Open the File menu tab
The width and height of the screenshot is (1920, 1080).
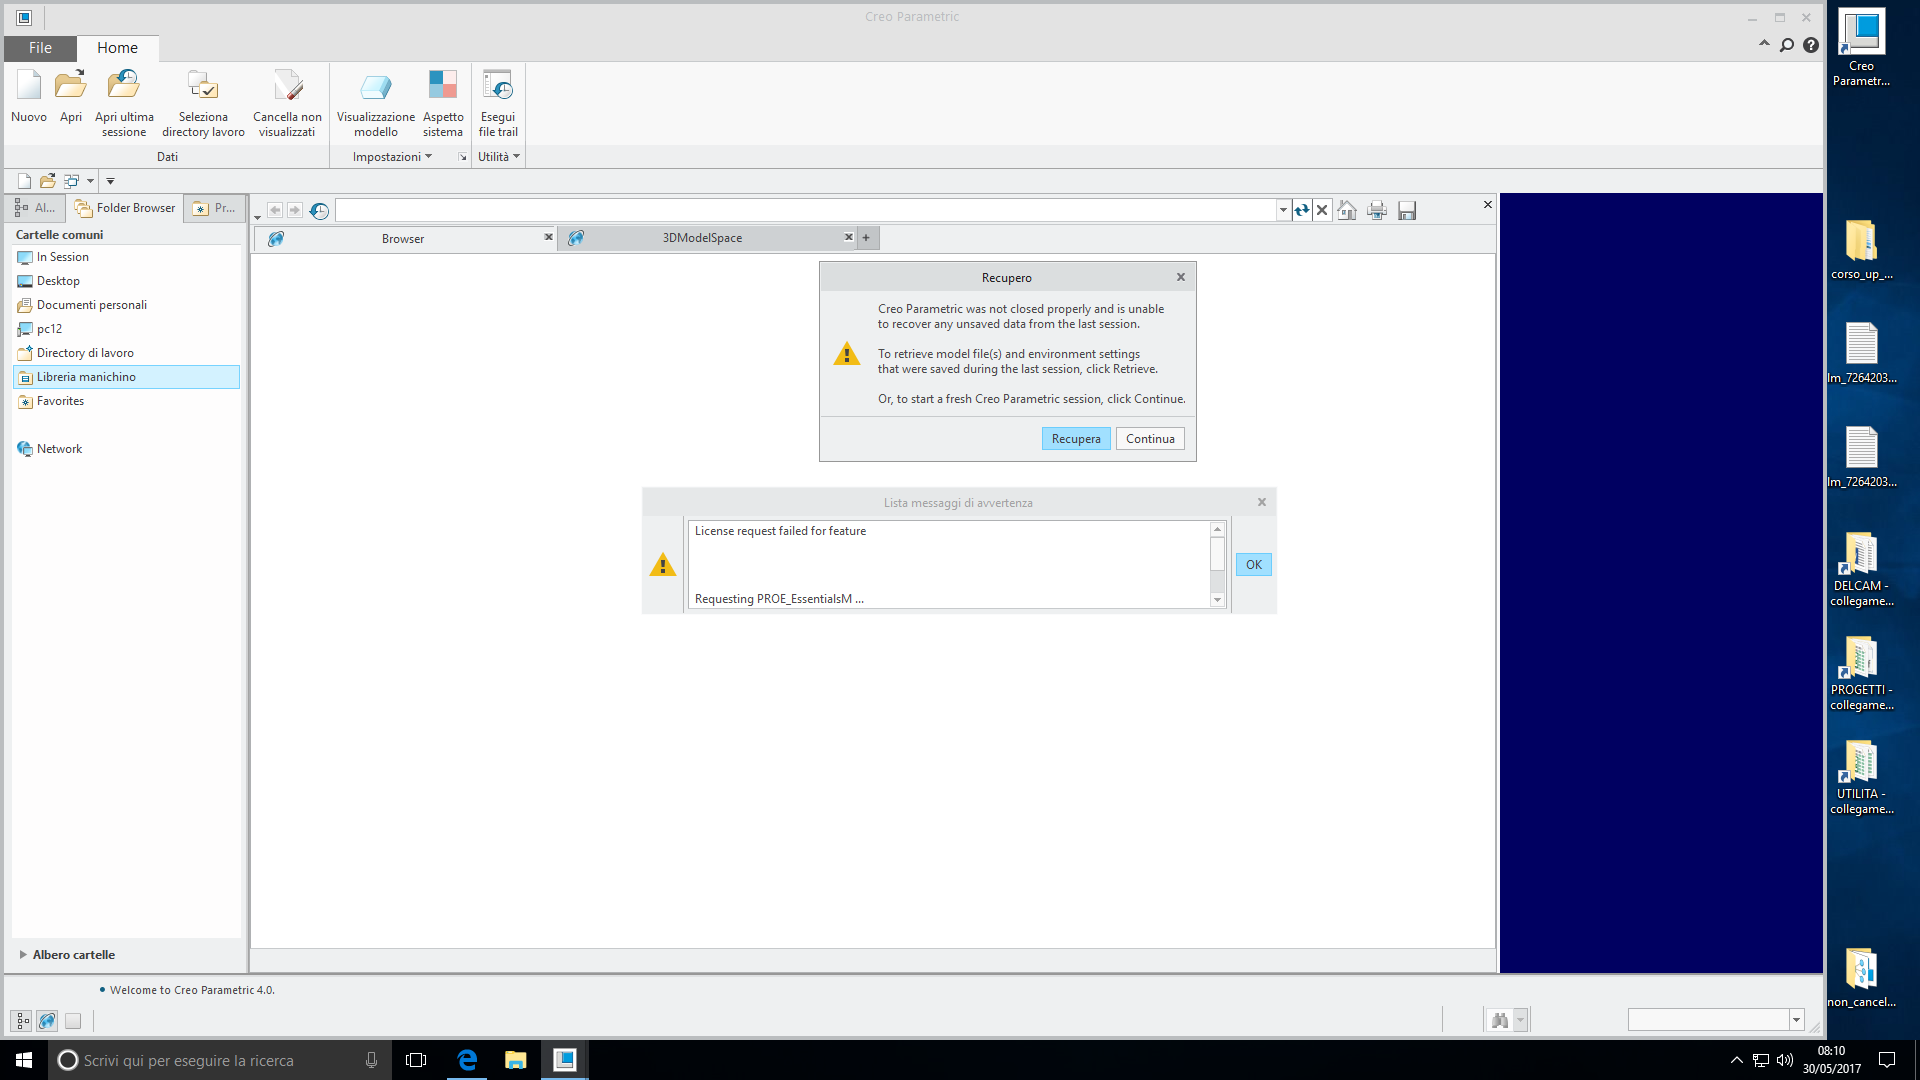[40, 48]
